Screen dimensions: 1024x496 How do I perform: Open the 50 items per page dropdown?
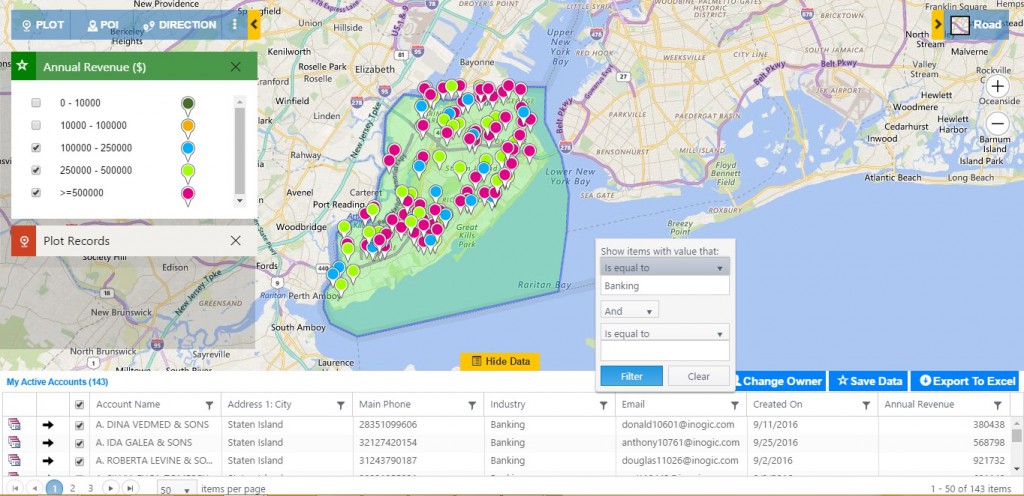point(177,489)
